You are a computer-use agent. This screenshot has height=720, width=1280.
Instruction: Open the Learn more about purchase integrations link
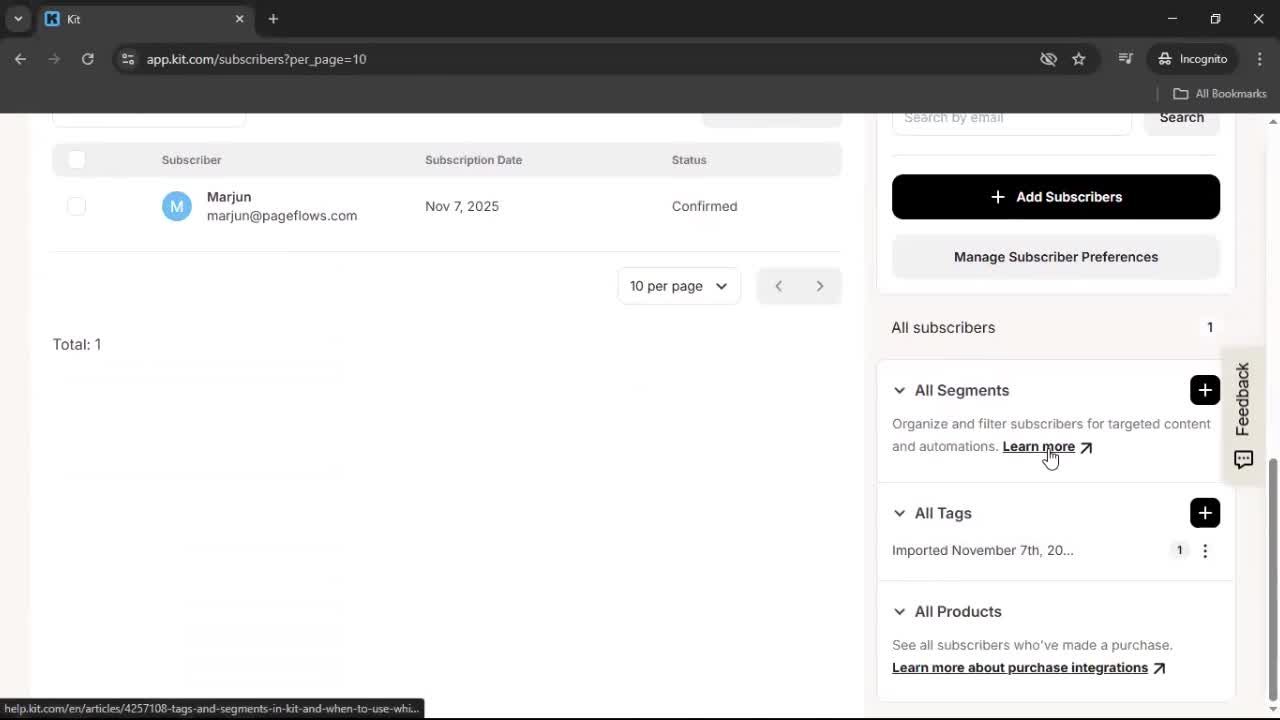pos(1019,667)
